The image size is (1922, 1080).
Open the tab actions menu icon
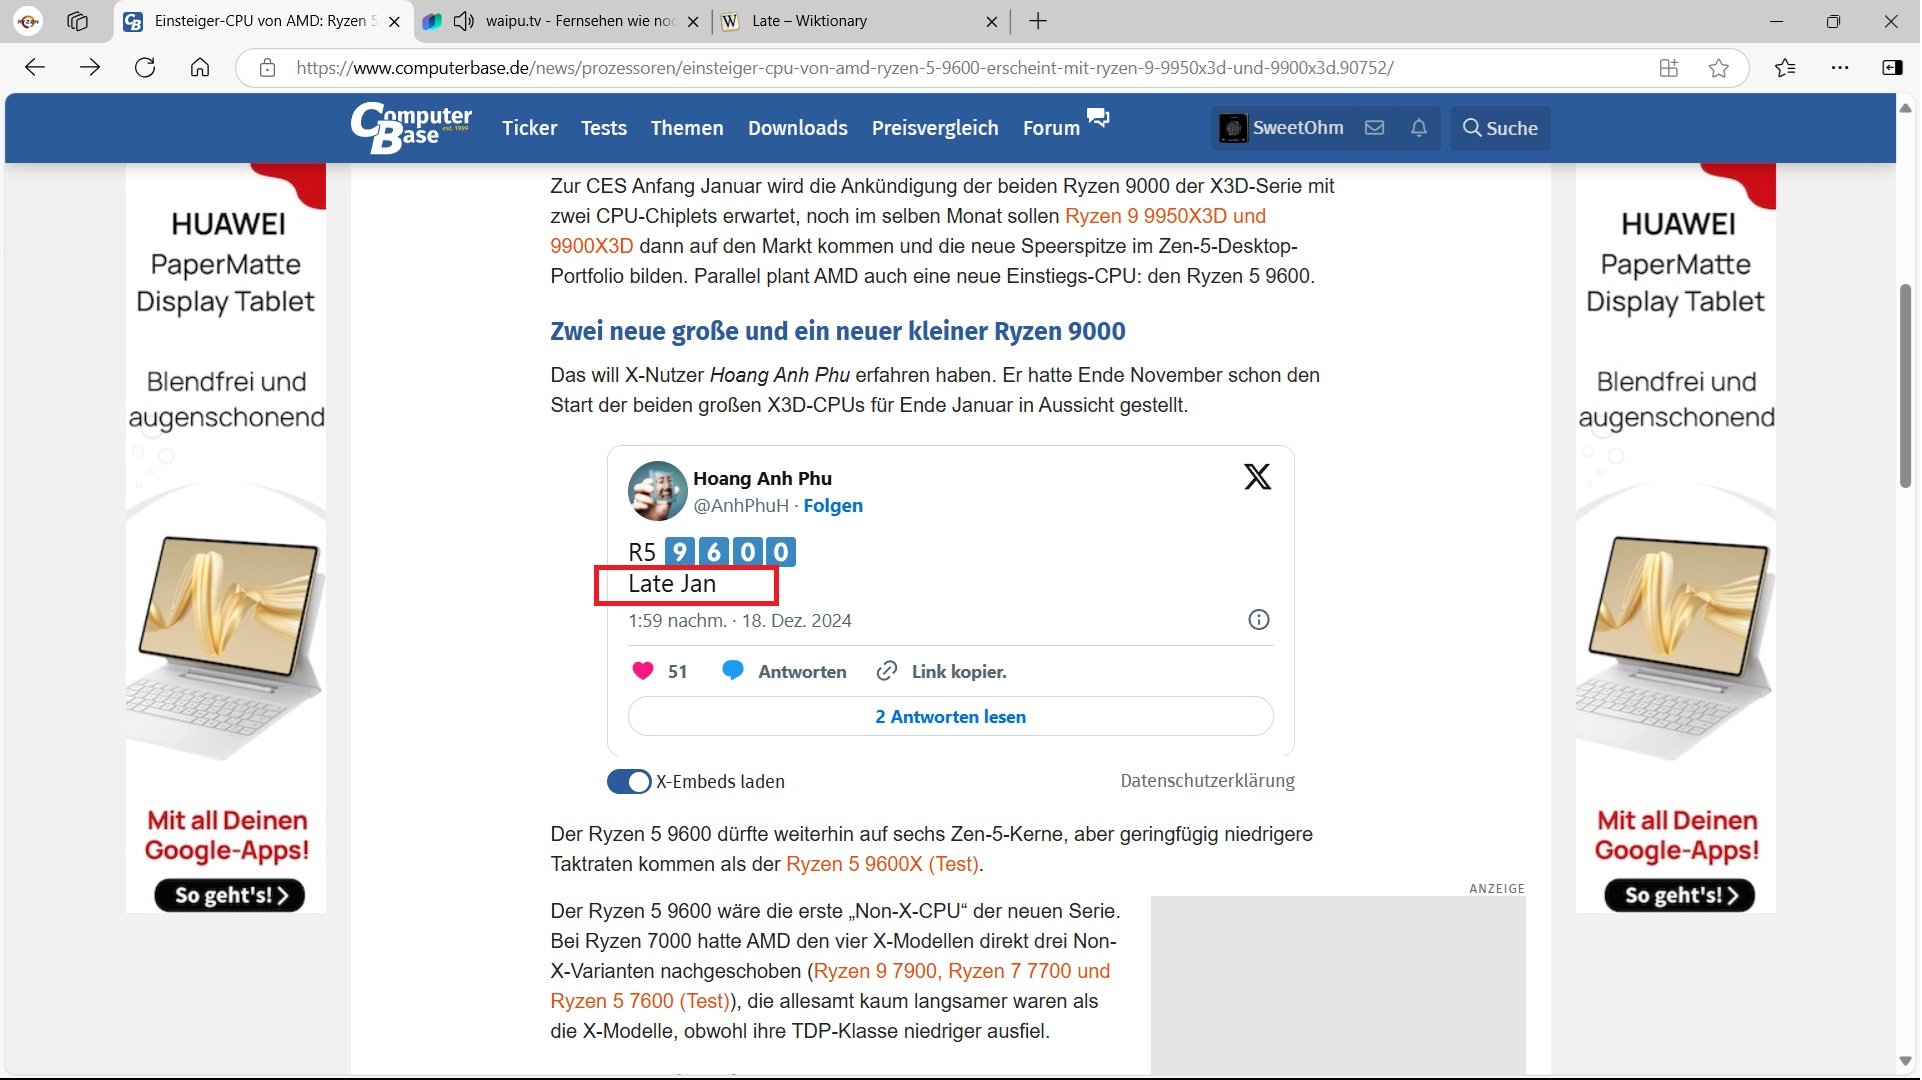[x=77, y=21]
